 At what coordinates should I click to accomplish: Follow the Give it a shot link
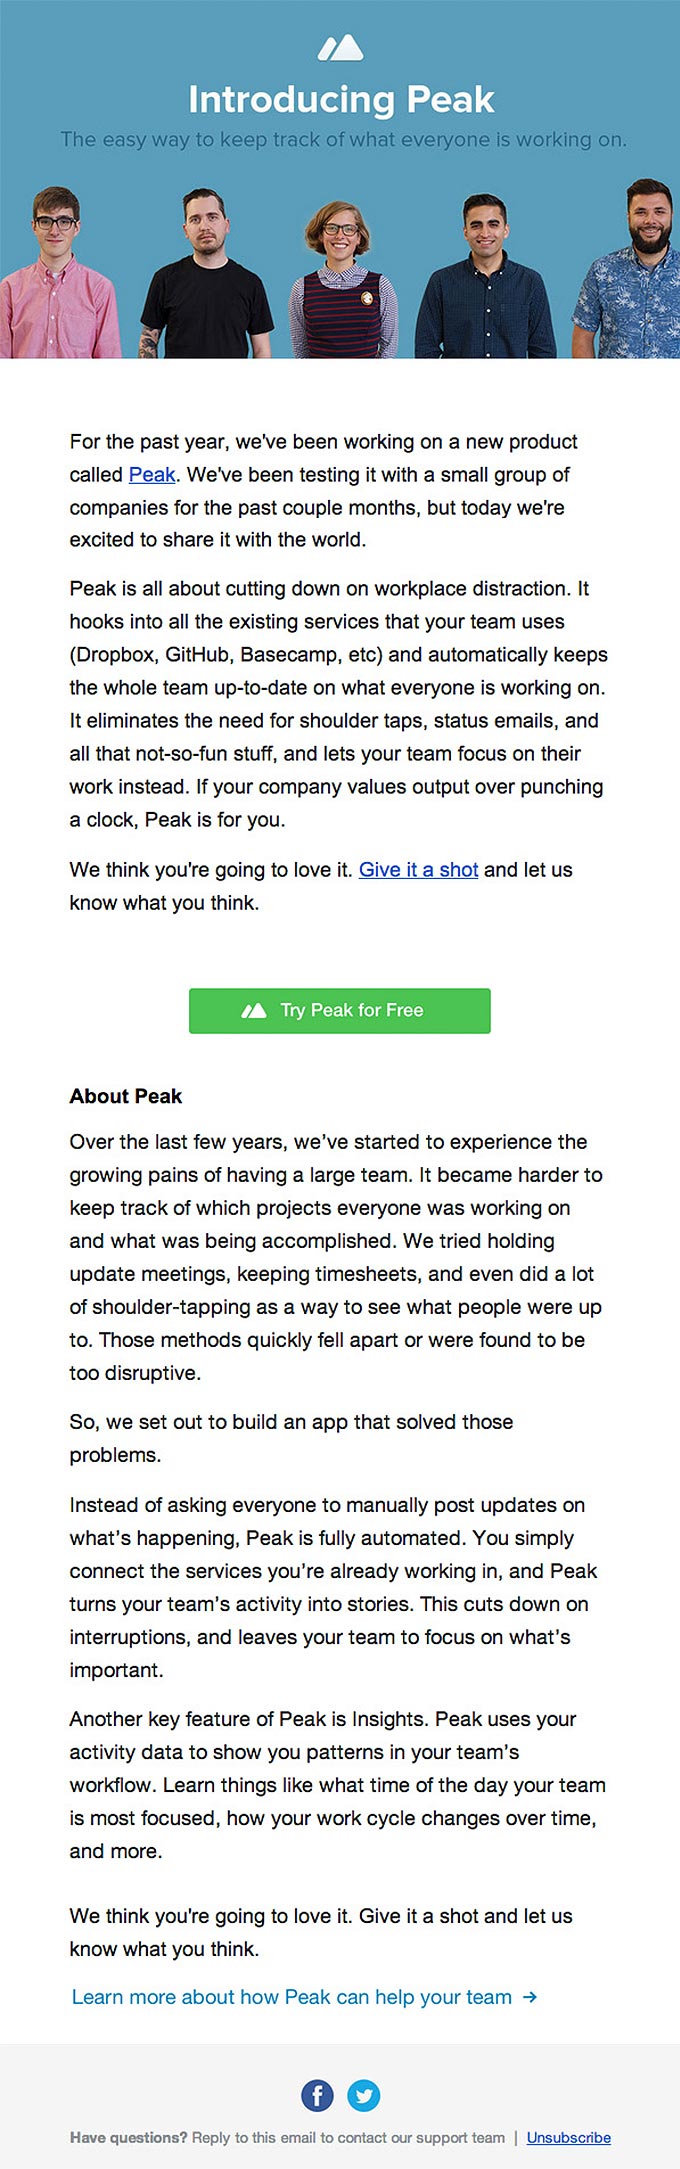[x=418, y=870]
